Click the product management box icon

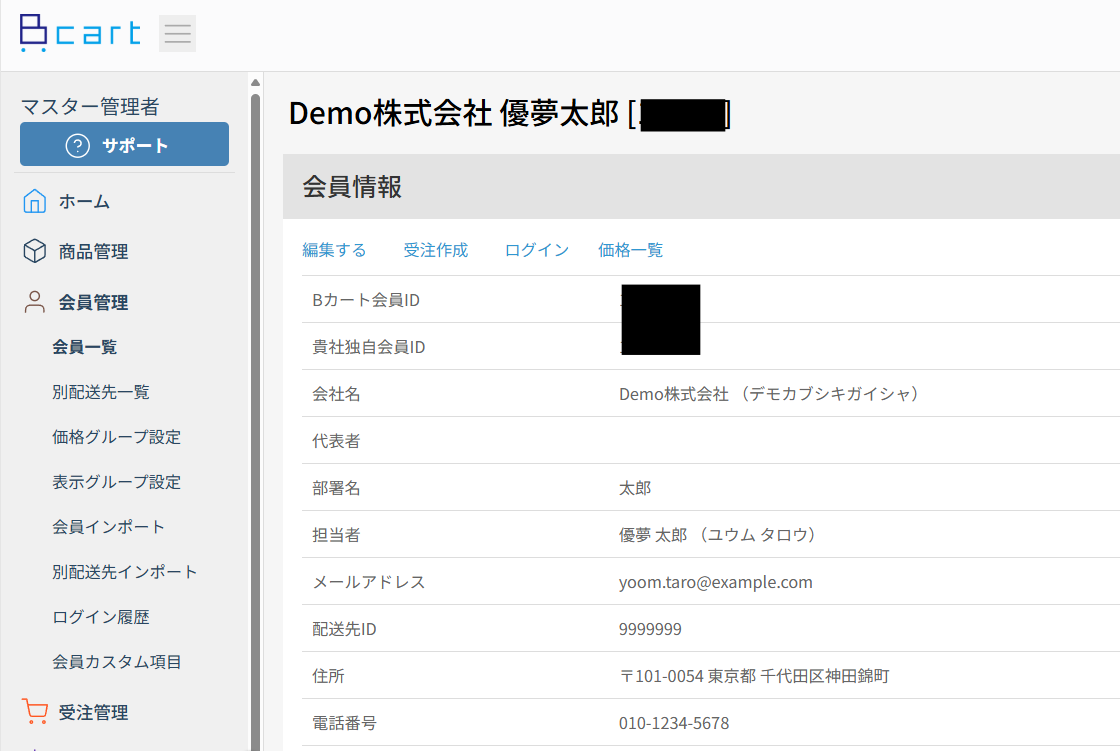[34, 252]
